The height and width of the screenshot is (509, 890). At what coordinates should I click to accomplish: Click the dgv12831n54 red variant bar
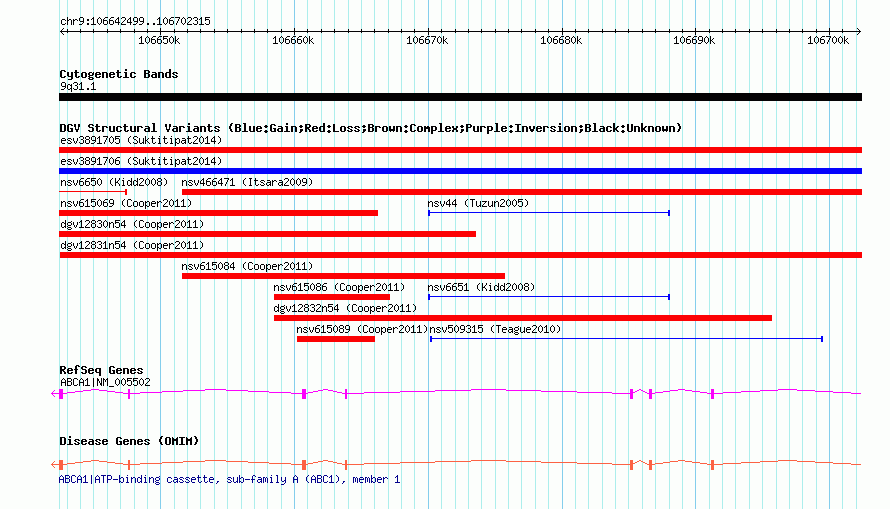(x=460, y=255)
